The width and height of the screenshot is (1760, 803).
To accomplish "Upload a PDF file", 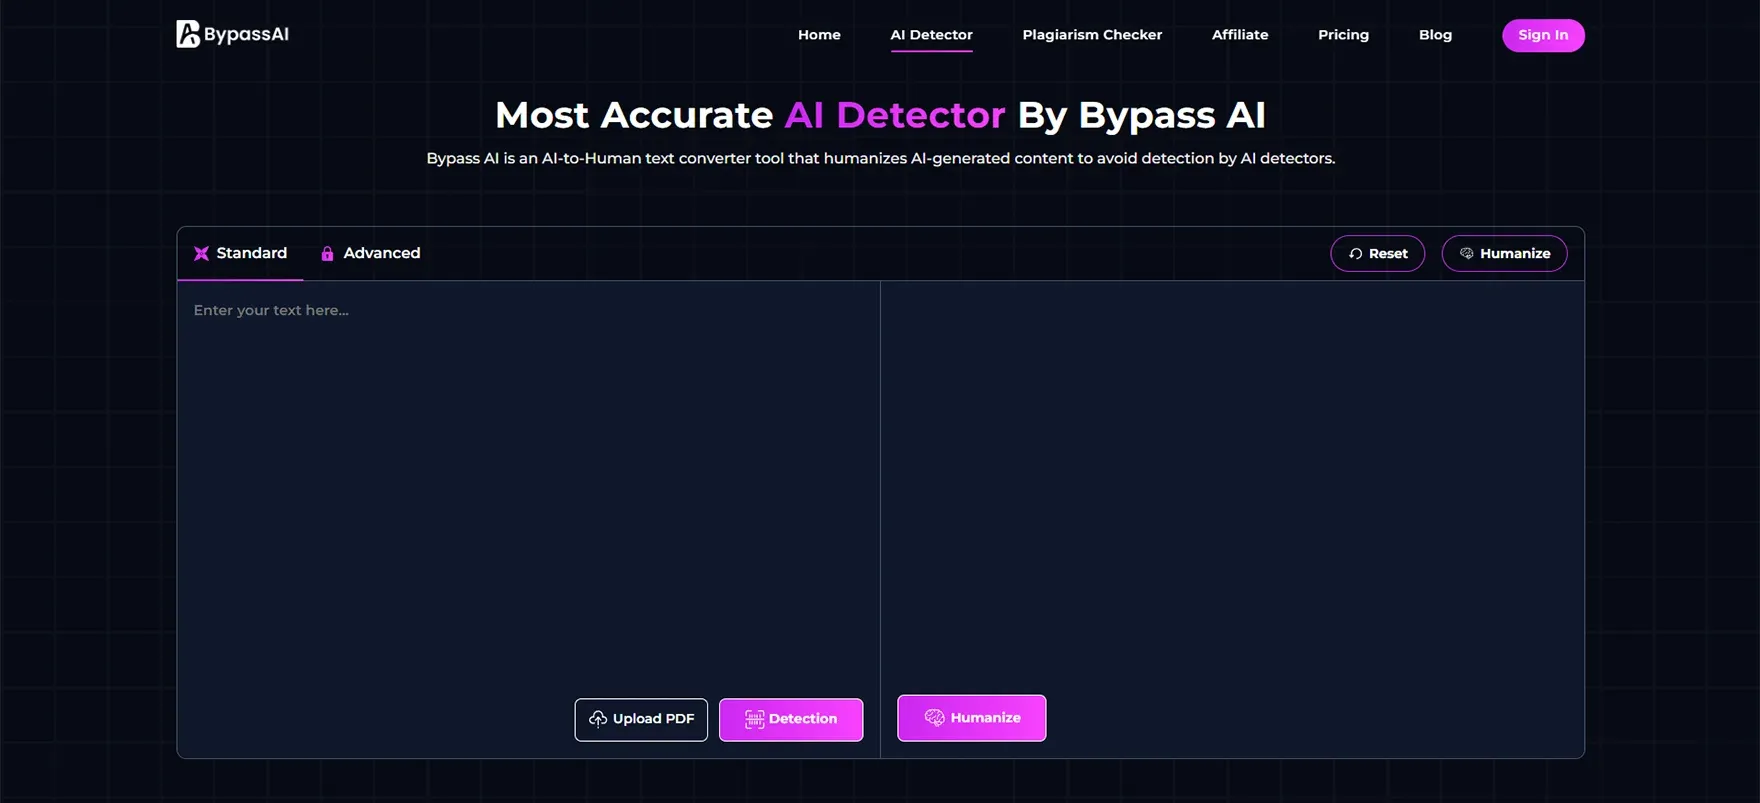I will point(641,720).
